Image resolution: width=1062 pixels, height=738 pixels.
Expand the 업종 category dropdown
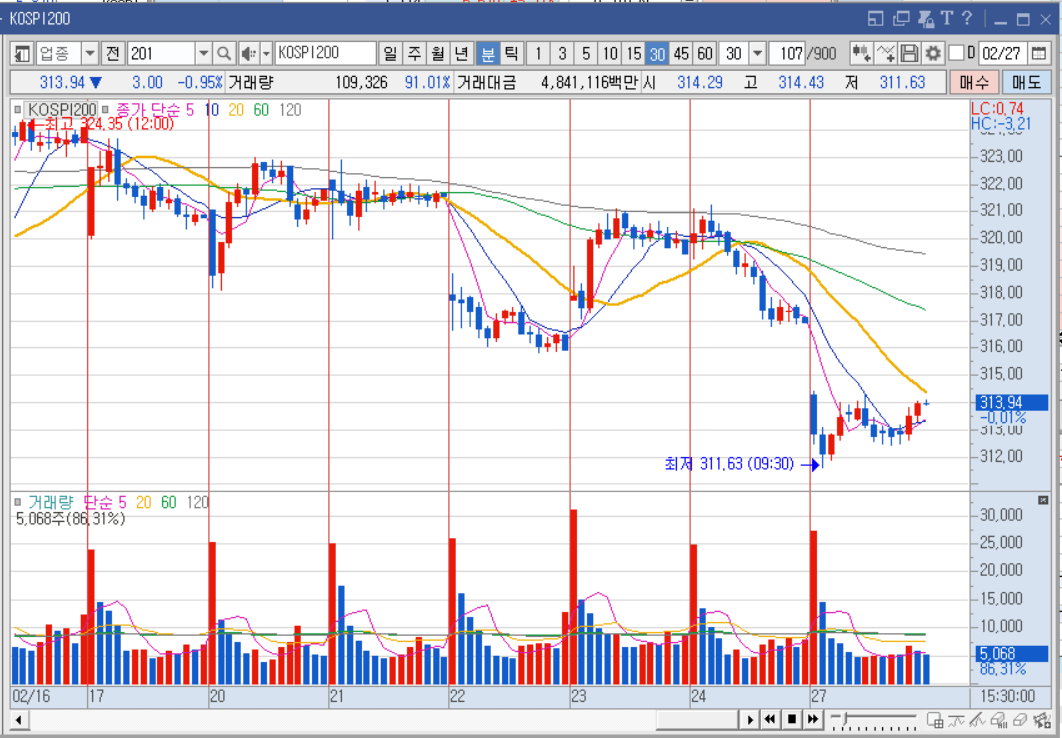90,53
